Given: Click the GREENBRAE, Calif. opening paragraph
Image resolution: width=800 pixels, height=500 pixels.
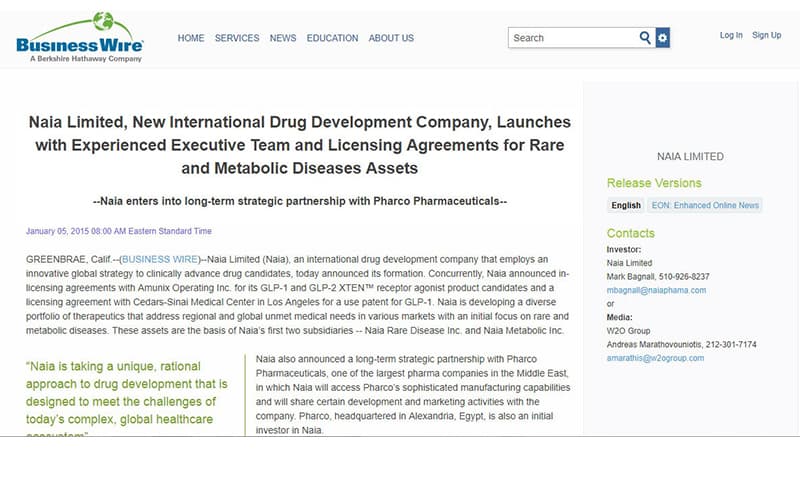Looking at the screenshot, I should click(297, 295).
